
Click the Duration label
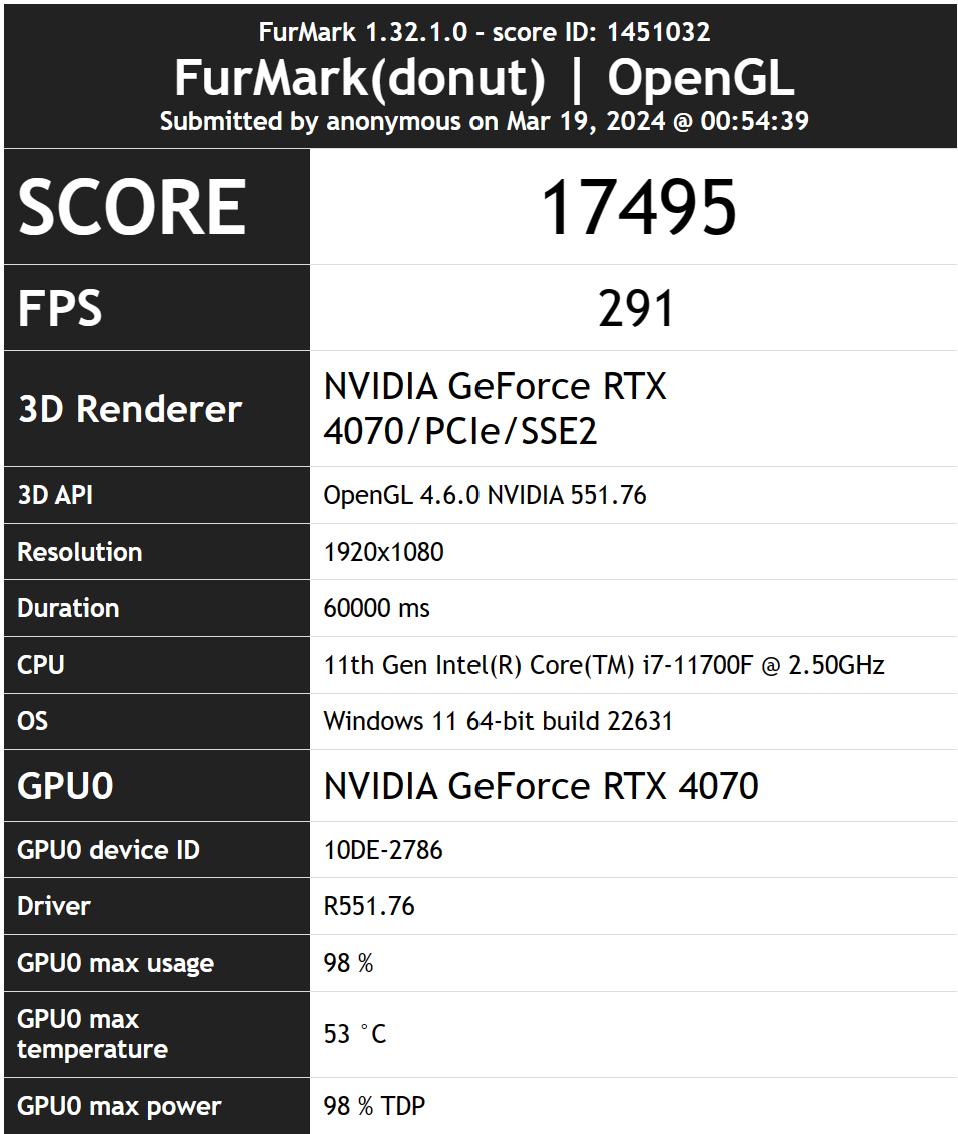click(68, 608)
